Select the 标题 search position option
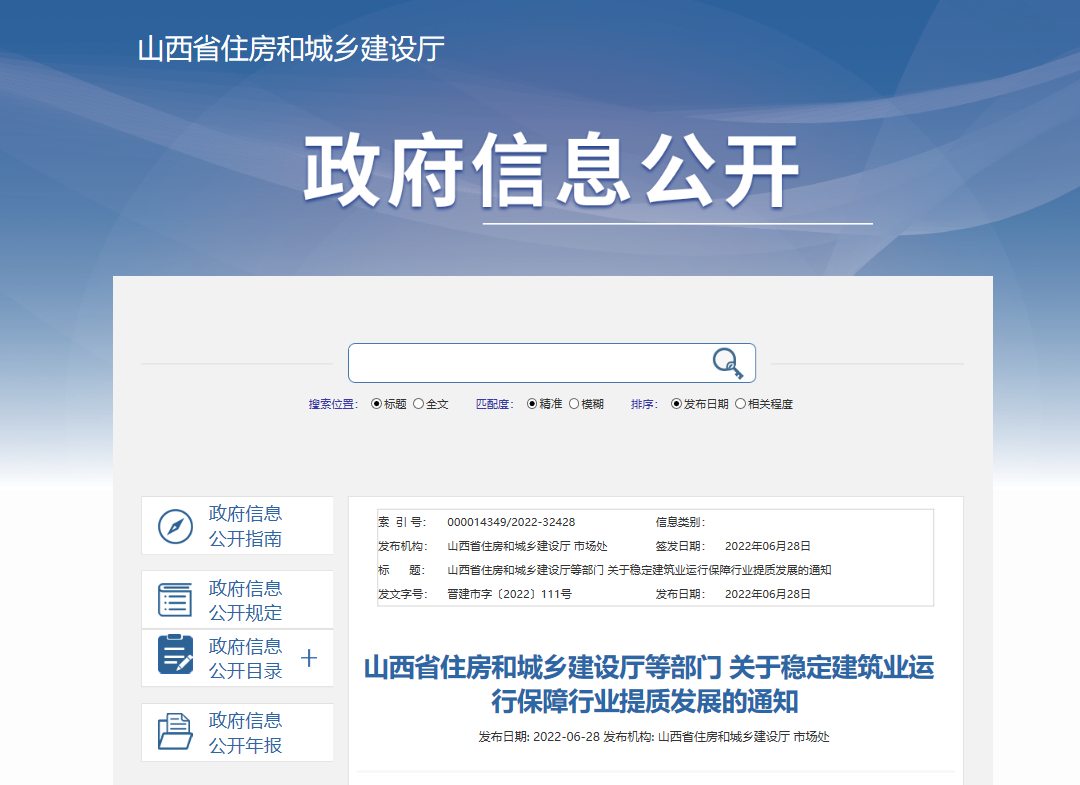1080x785 pixels. (x=377, y=403)
